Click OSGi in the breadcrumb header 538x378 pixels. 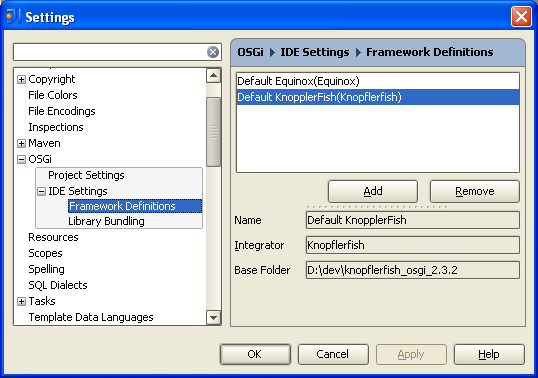point(250,52)
